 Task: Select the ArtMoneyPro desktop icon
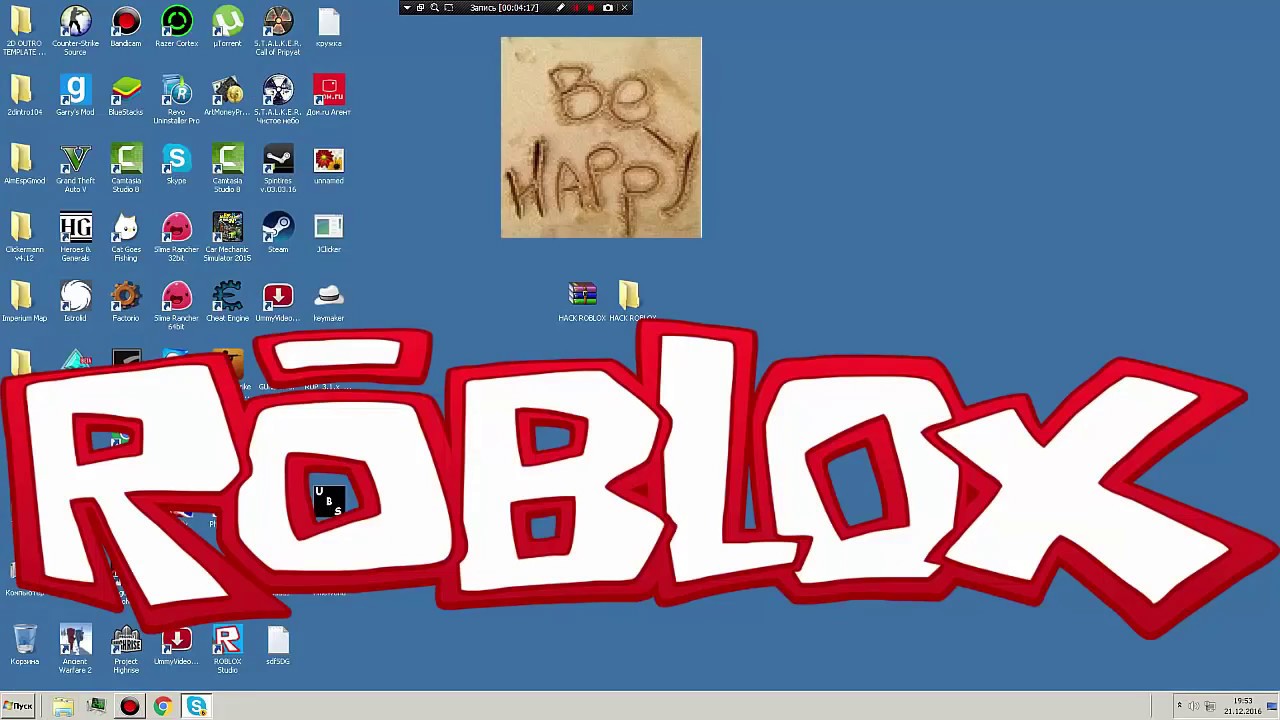[228, 95]
